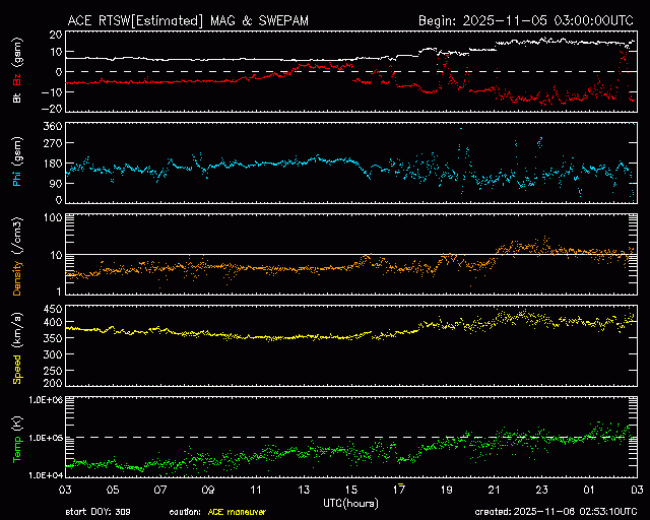Click the '360' tick label on Phi axis
The image size is (650, 520).
53,126
